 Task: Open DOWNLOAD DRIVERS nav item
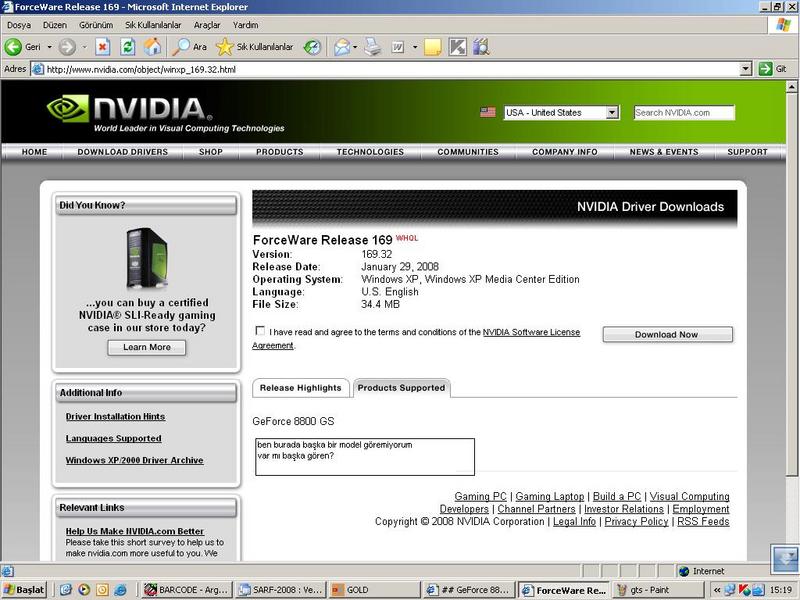pyautogui.click(x=122, y=152)
